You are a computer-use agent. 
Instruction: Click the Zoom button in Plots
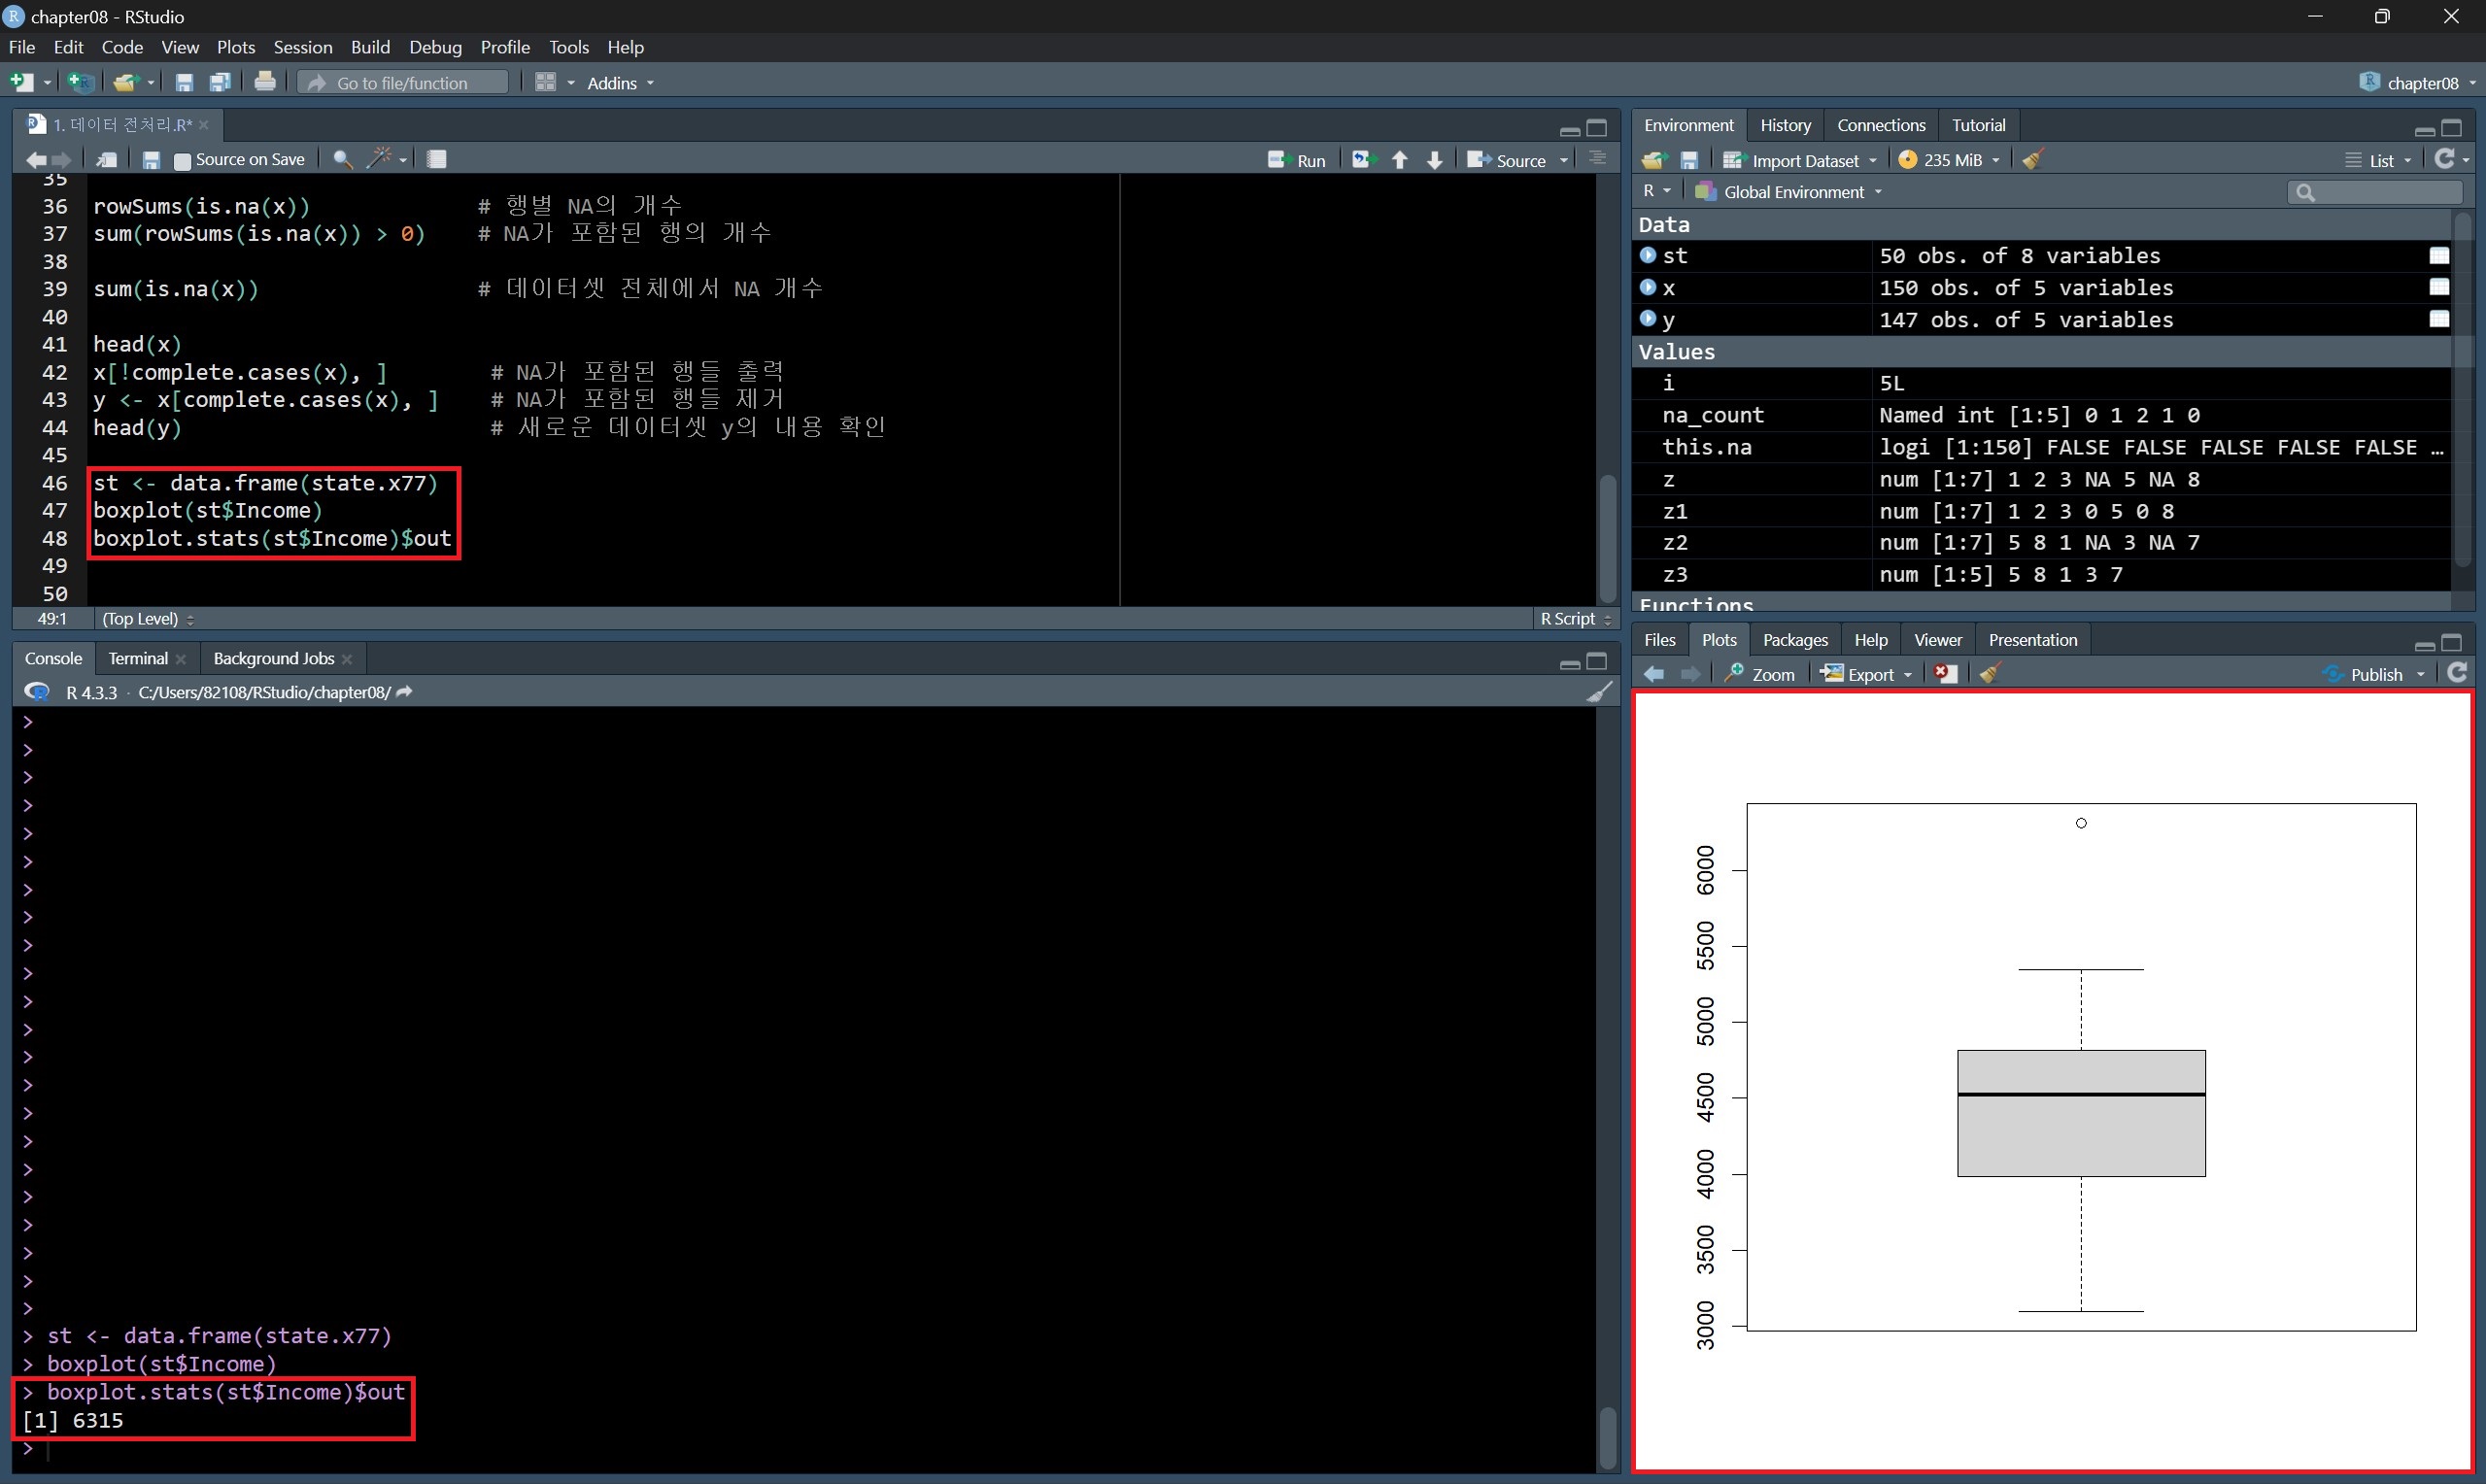(1760, 674)
